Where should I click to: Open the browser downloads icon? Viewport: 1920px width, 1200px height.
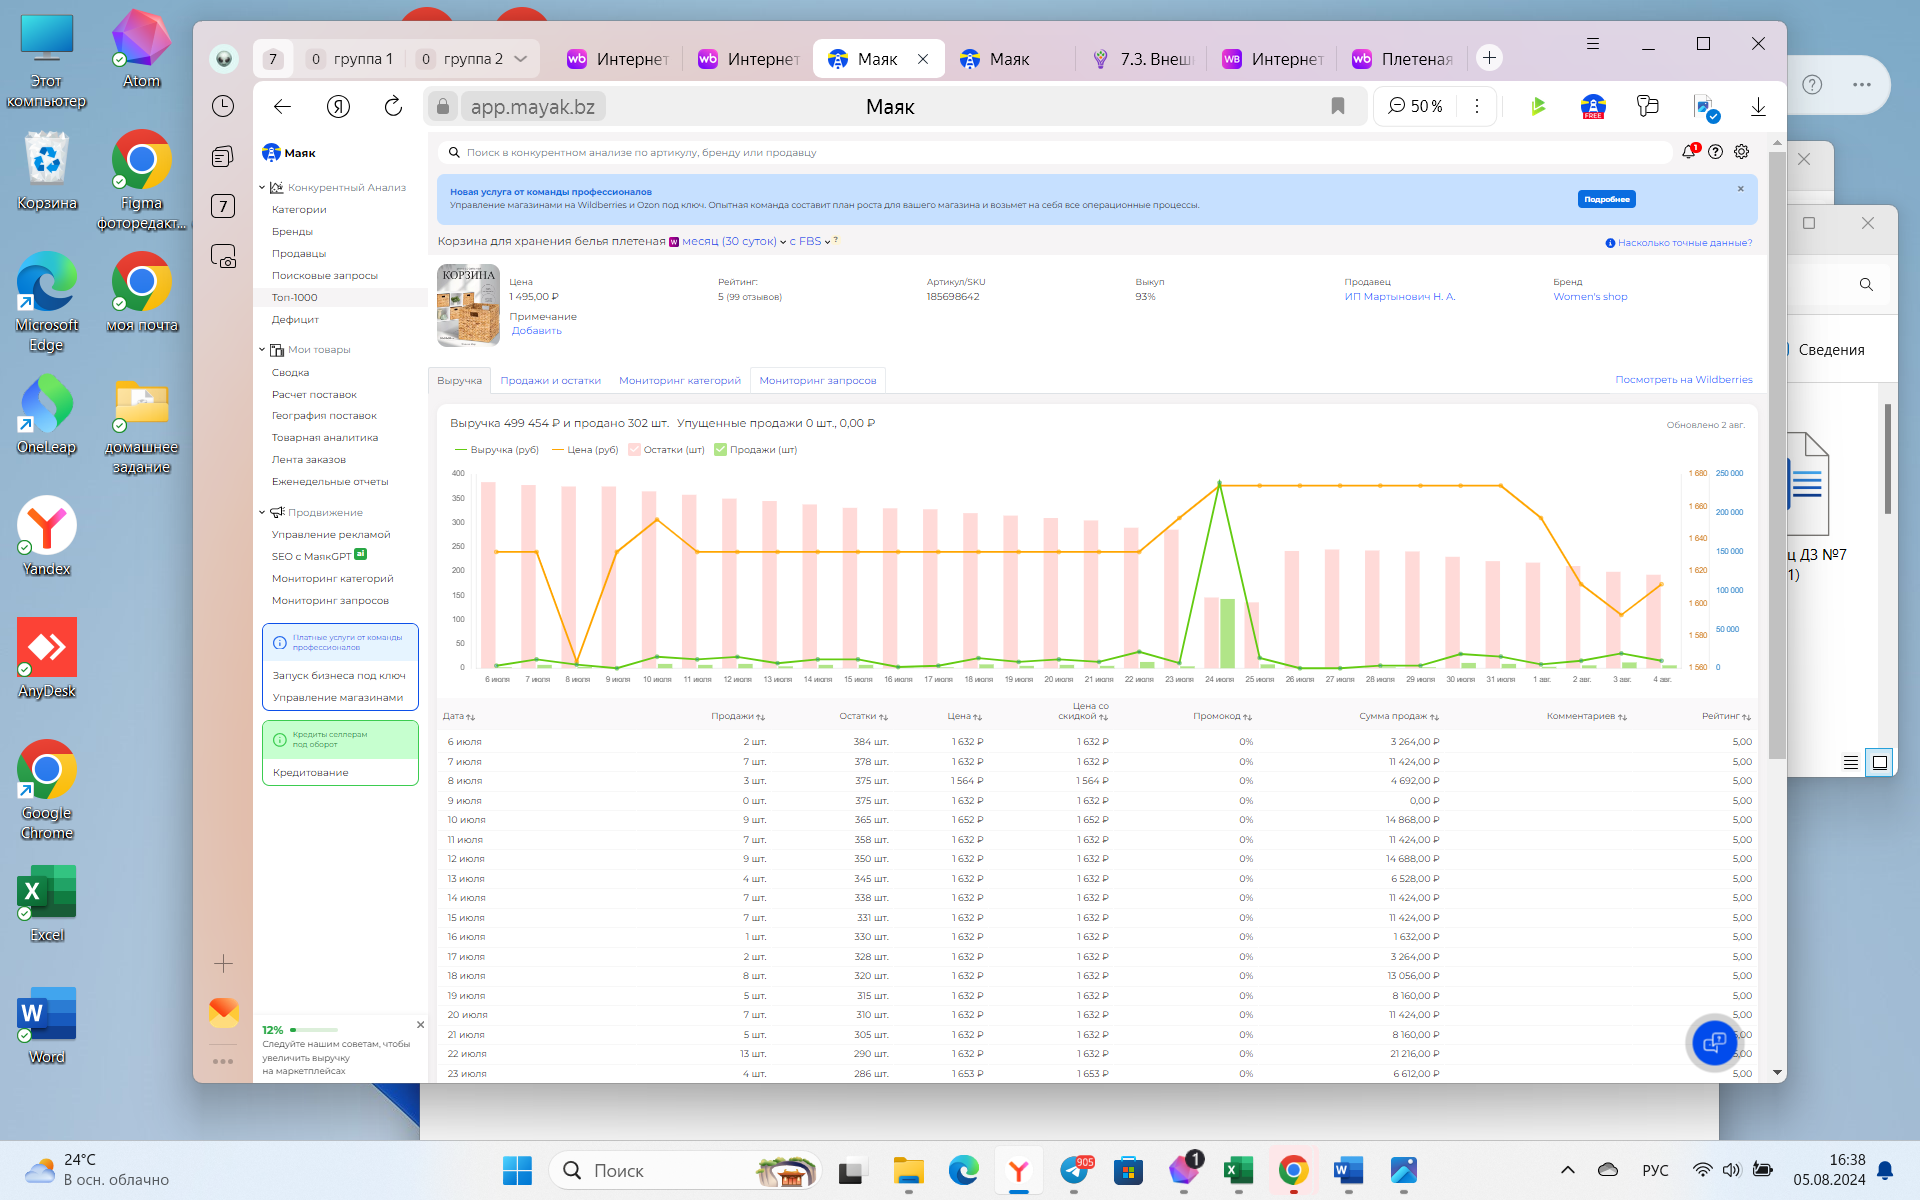(x=1758, y=106)
